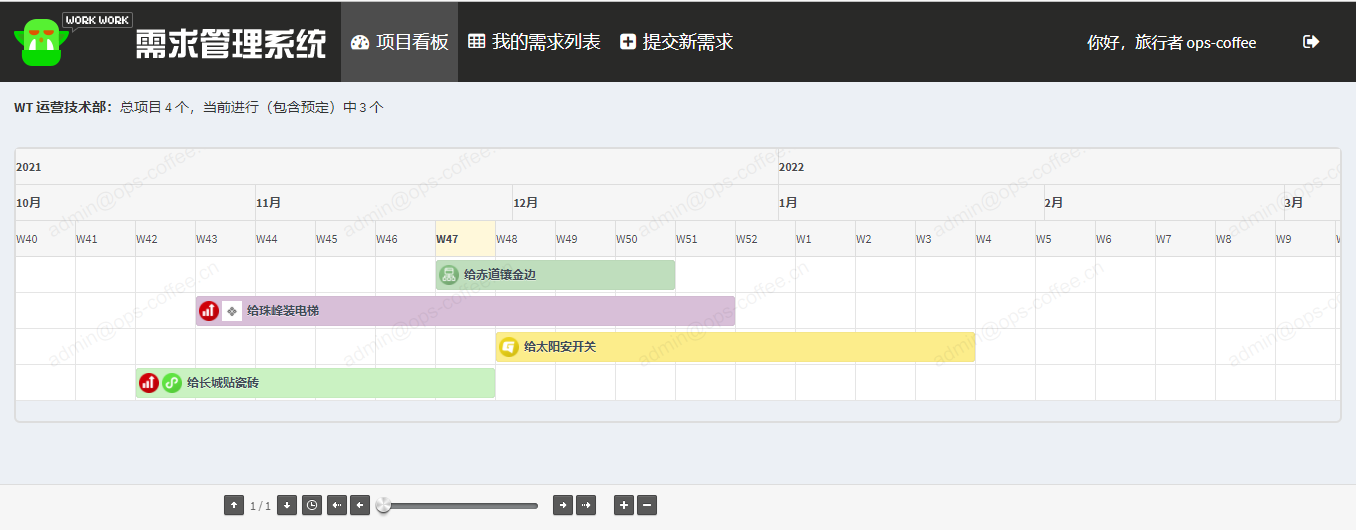The height and width of the screenshot is (530, 1356).
Task: Select 提交新需求 in the navigation bar
Action: coord(676,42)
